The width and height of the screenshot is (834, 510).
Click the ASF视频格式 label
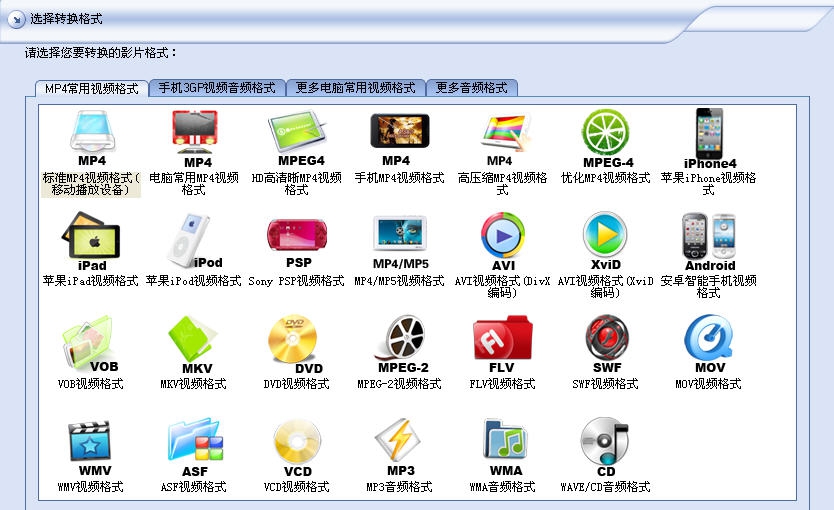(194, 487)
